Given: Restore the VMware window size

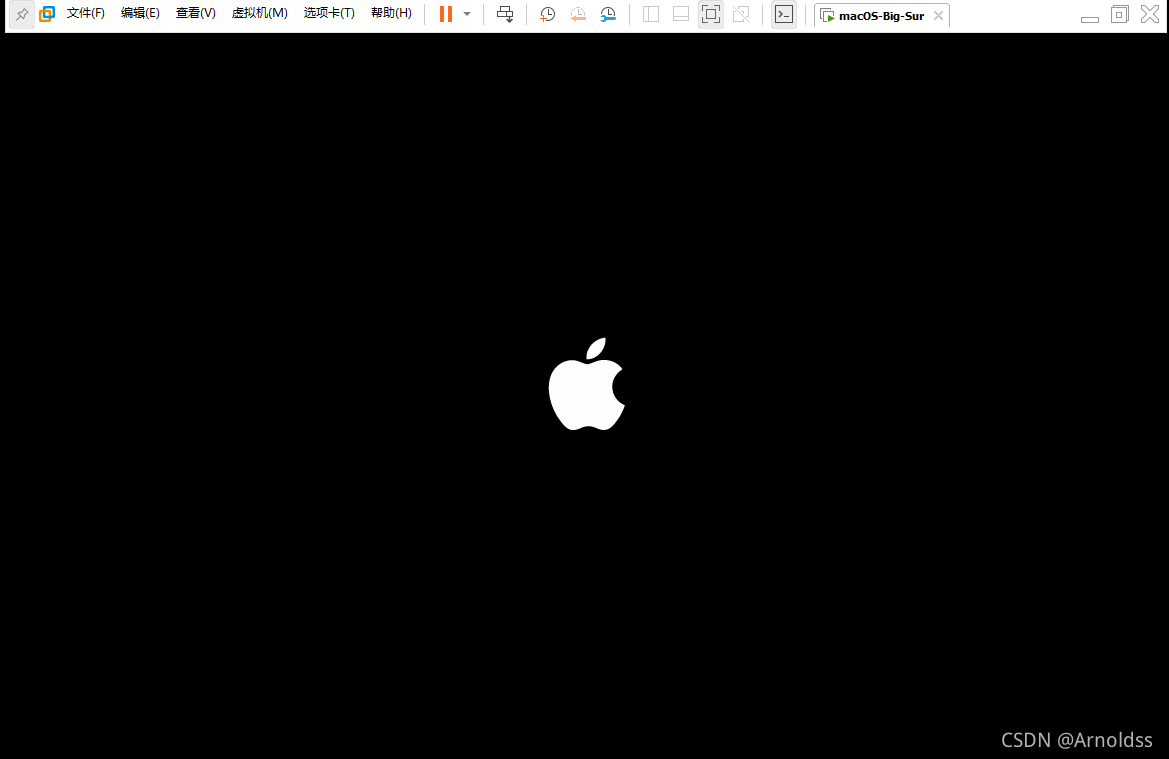Looking at the screenshot, I should (1120, 14).
